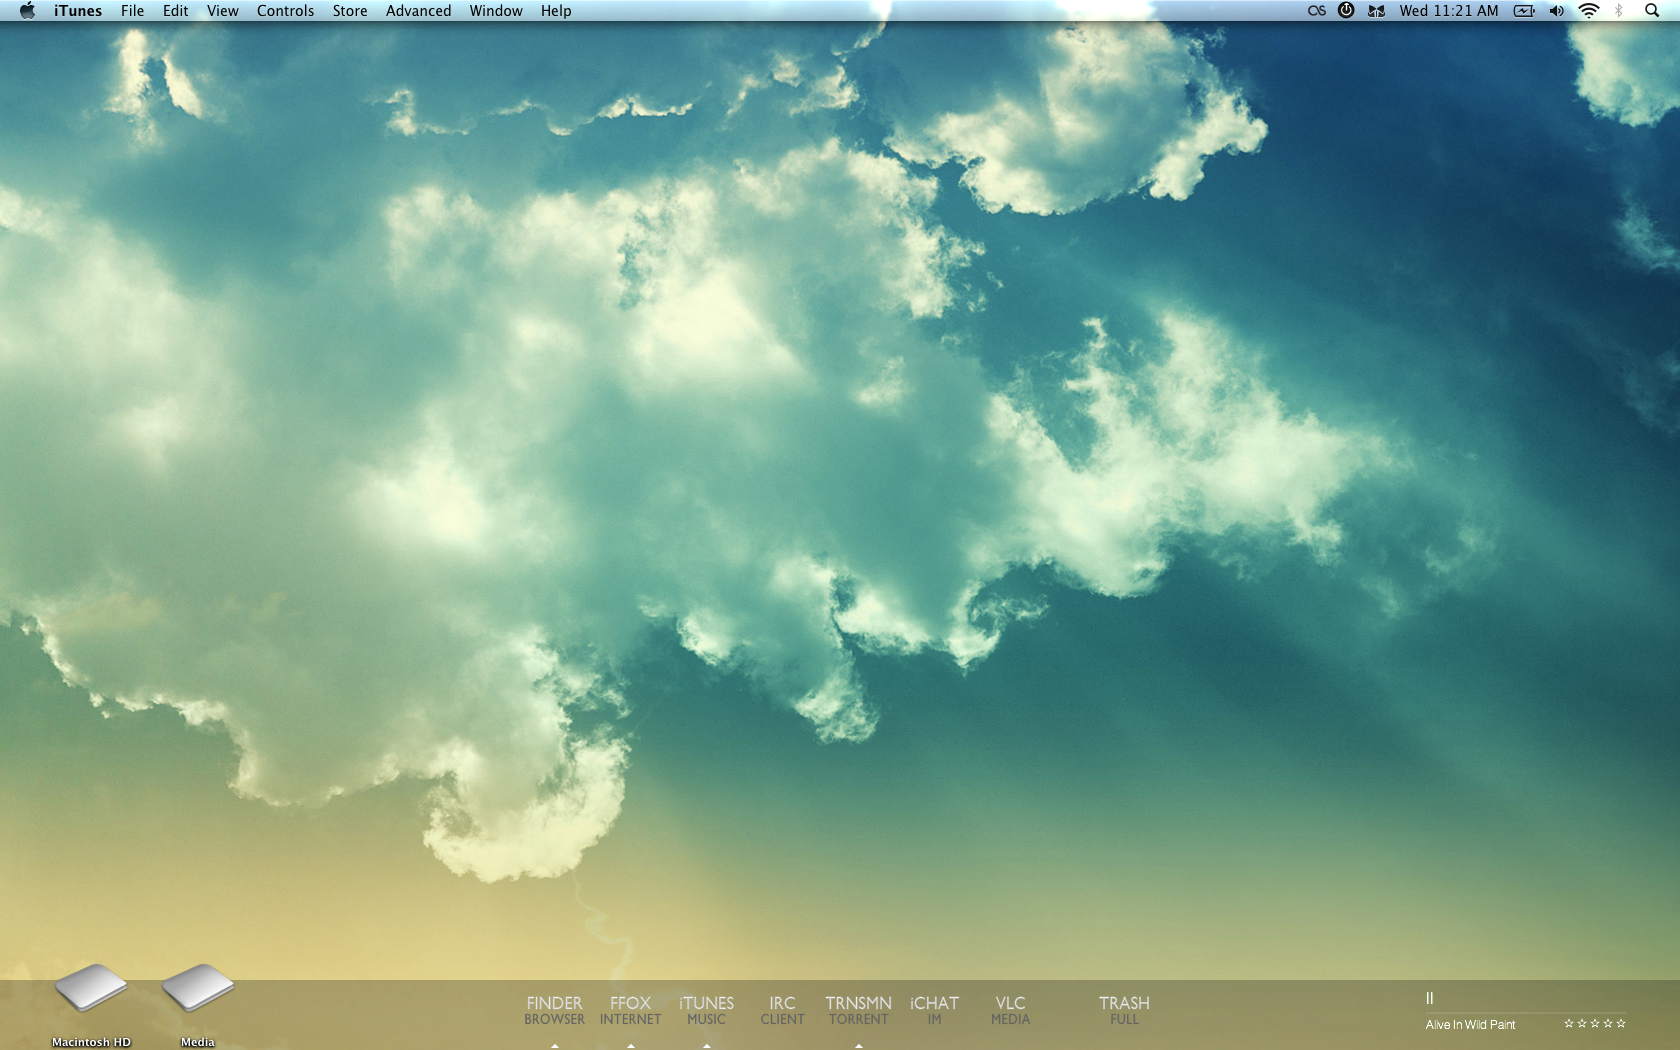This screenshot has width=1680, height=1050.
Task: Rate the song three stars
Action: point(1595,1023)
